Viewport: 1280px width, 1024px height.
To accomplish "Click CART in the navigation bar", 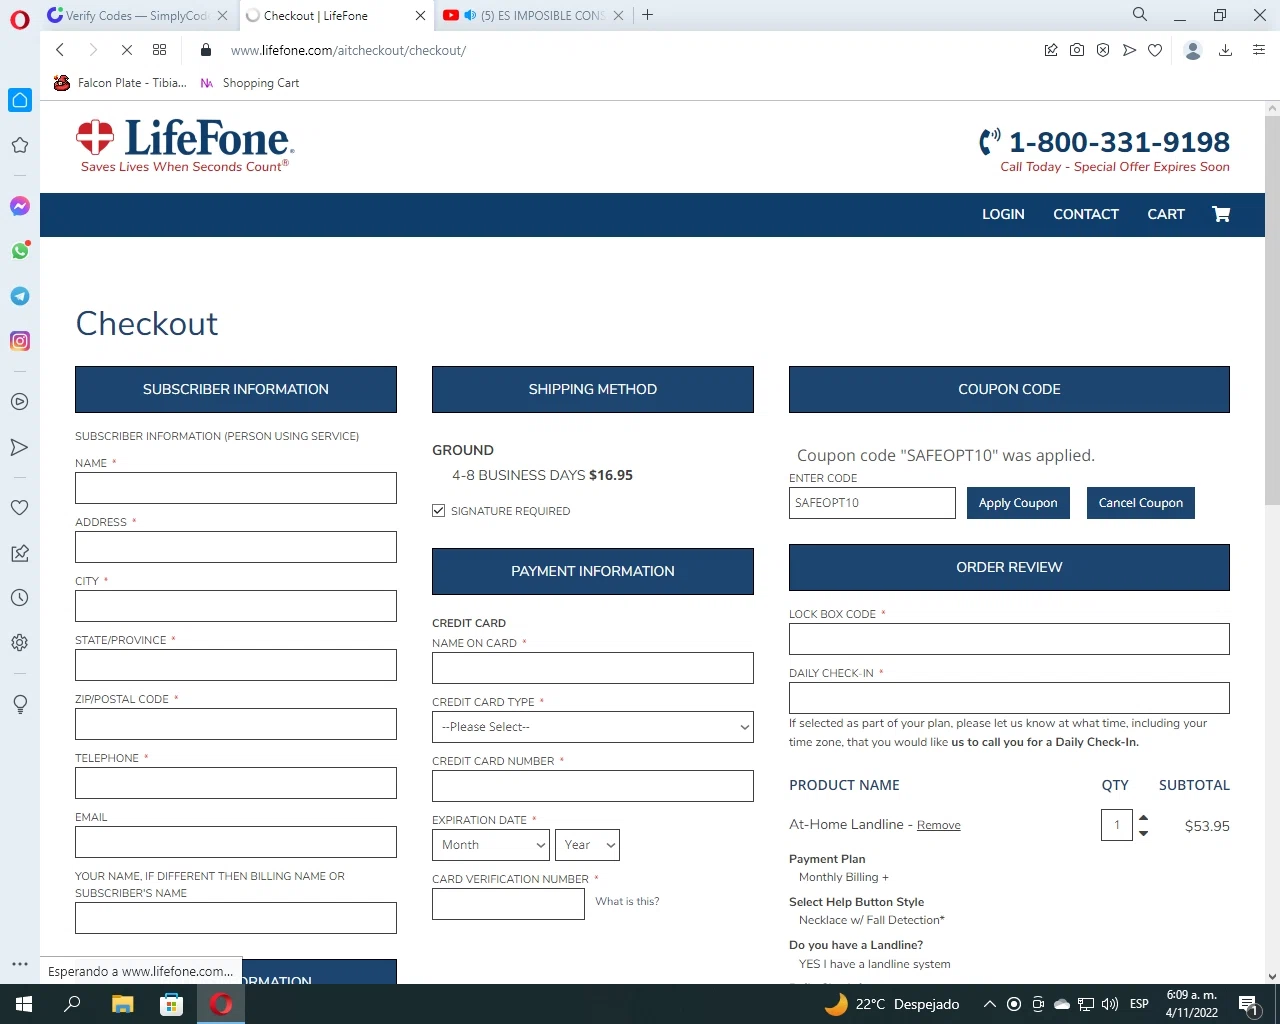I will 1166,214.
